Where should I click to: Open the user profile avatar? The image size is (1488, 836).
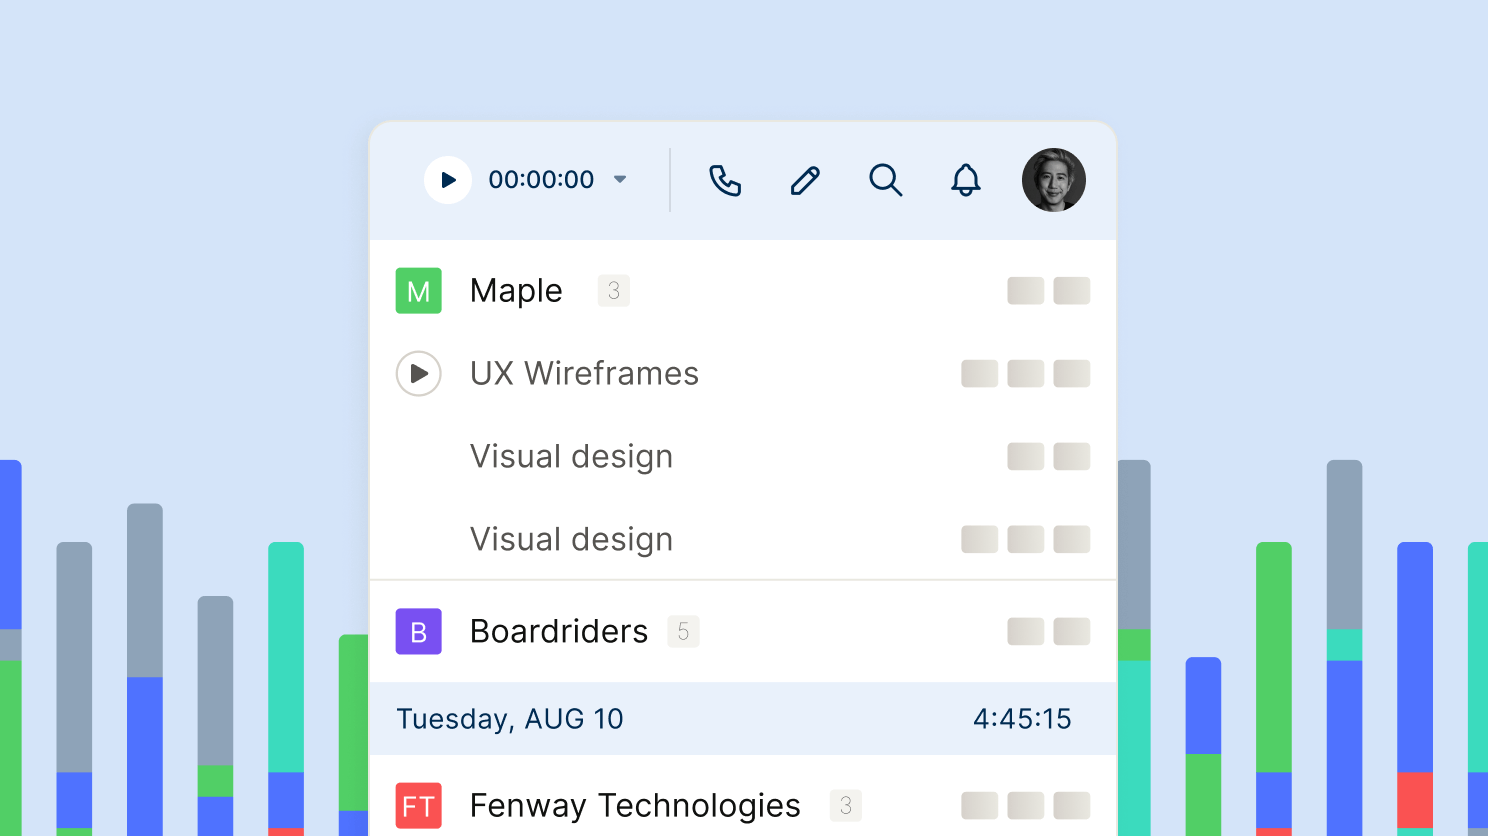coord(1053,180)
